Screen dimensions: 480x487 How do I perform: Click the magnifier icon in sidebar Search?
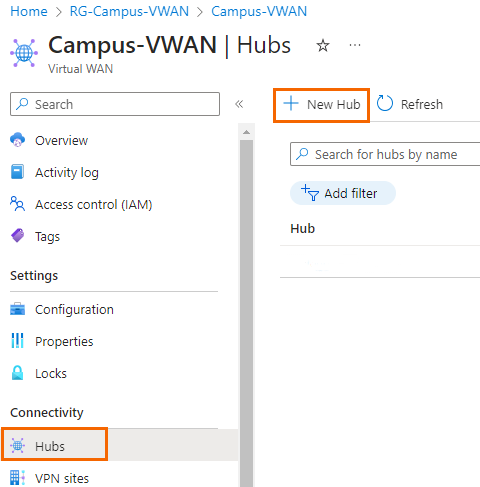point(22,104)
